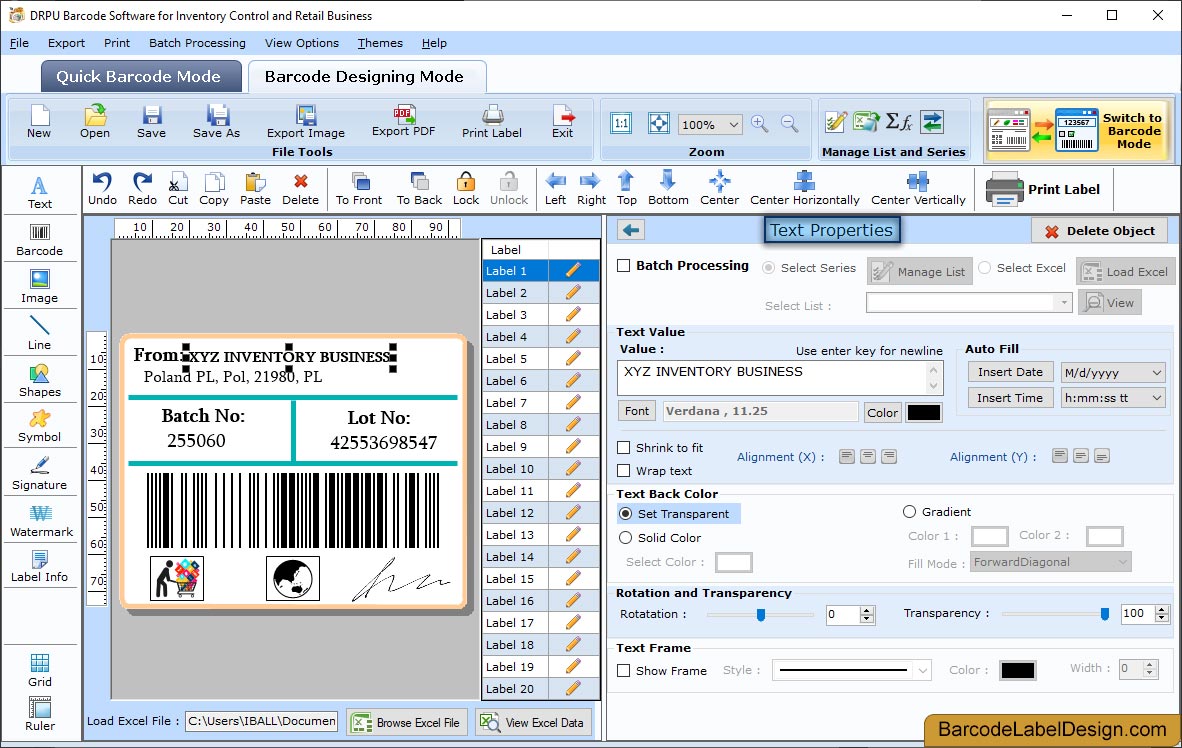Image resolution: width=1182 pixels, height=748 pixels.
Task: Select the Set Transparent radio option
Action: pyautogui.click(x=626, y=513)
